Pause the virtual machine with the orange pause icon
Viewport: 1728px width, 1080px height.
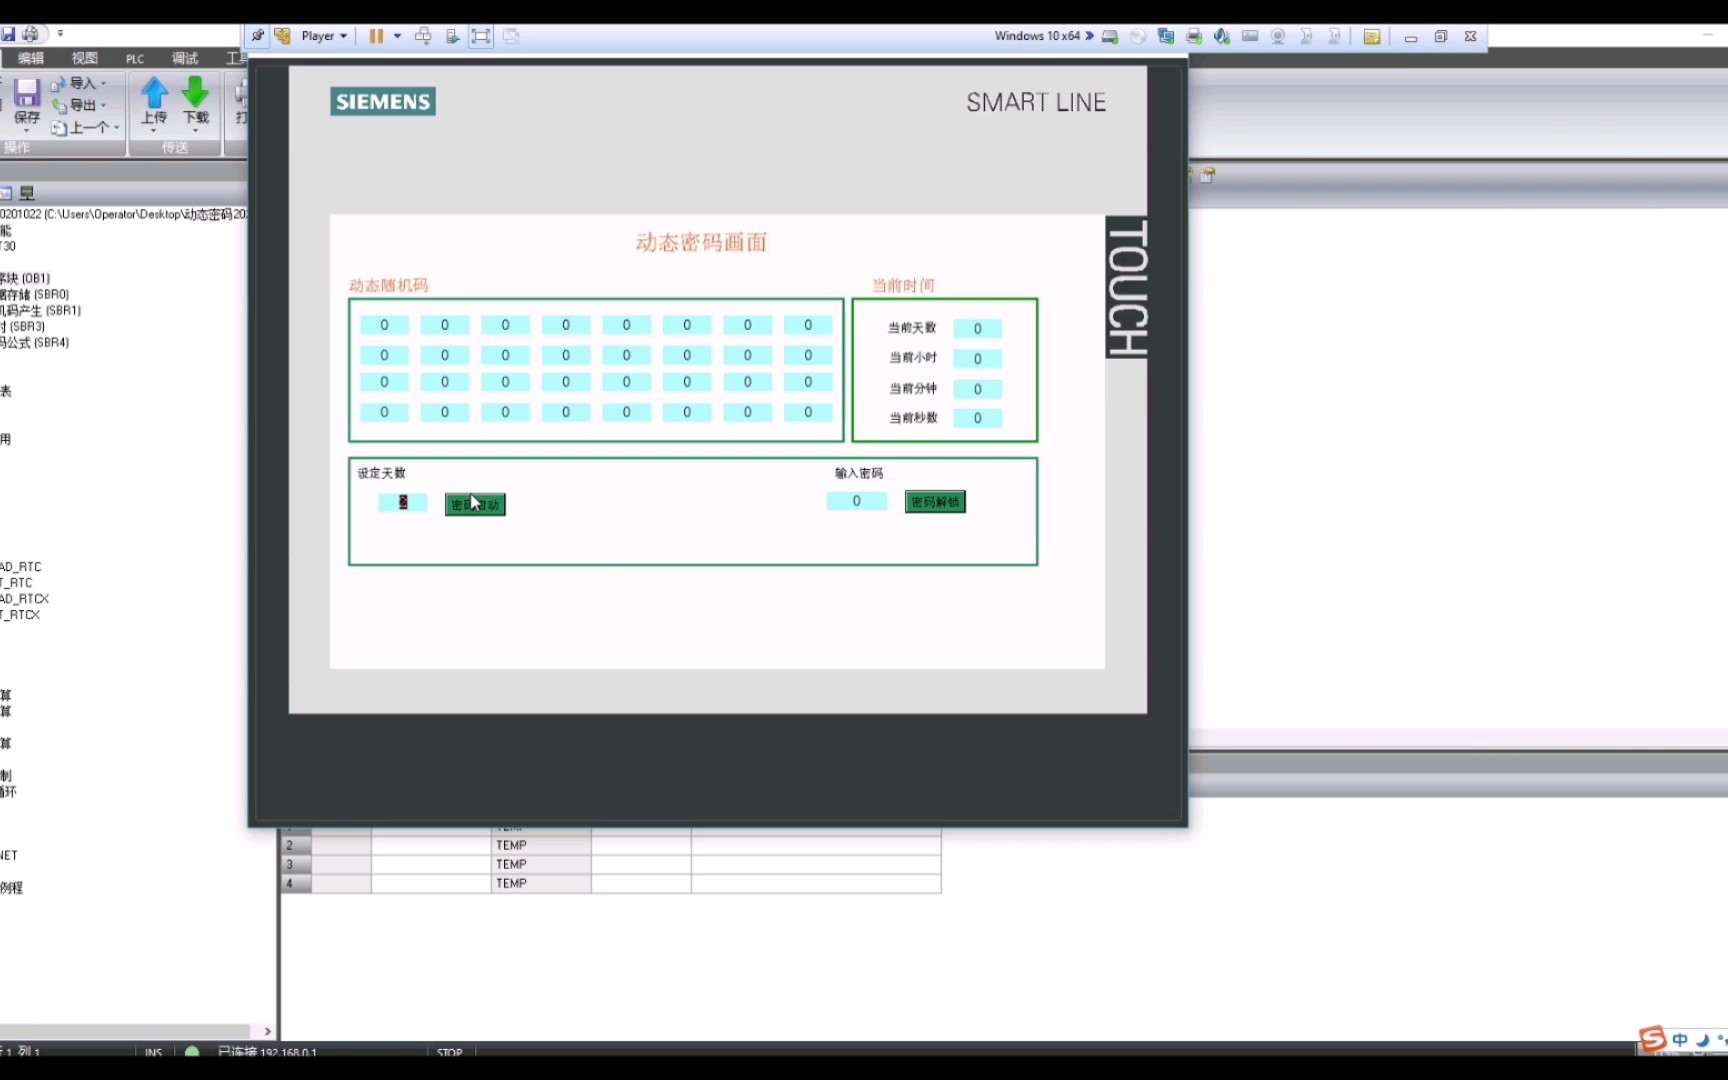pos(376,36)
